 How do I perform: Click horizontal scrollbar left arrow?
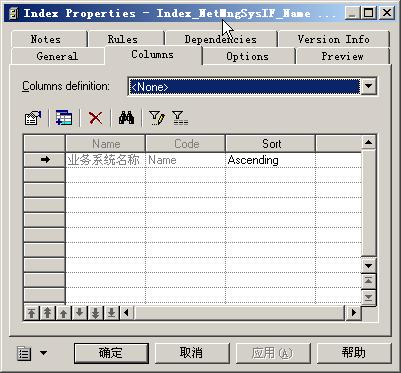(126, 313)
